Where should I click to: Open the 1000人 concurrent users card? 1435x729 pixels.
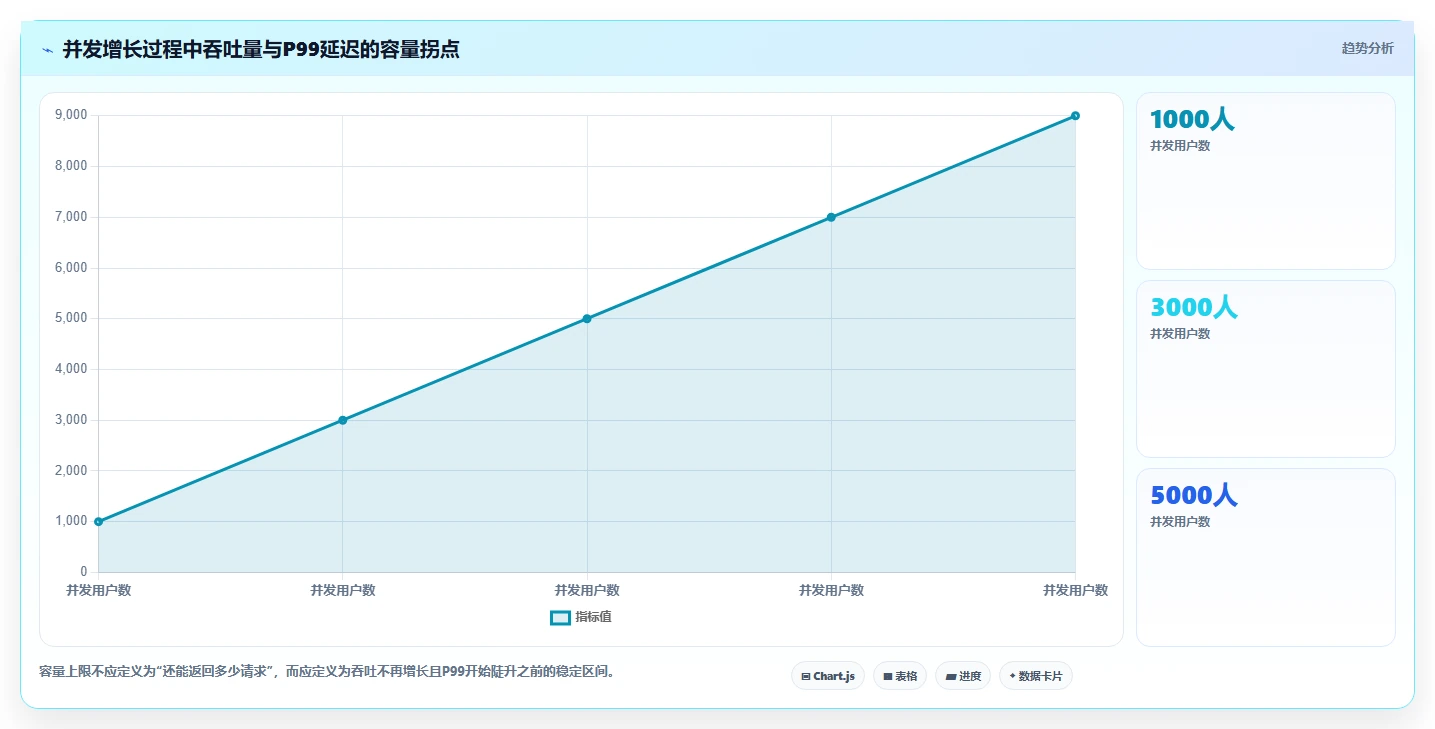[x=1265, y=181]
